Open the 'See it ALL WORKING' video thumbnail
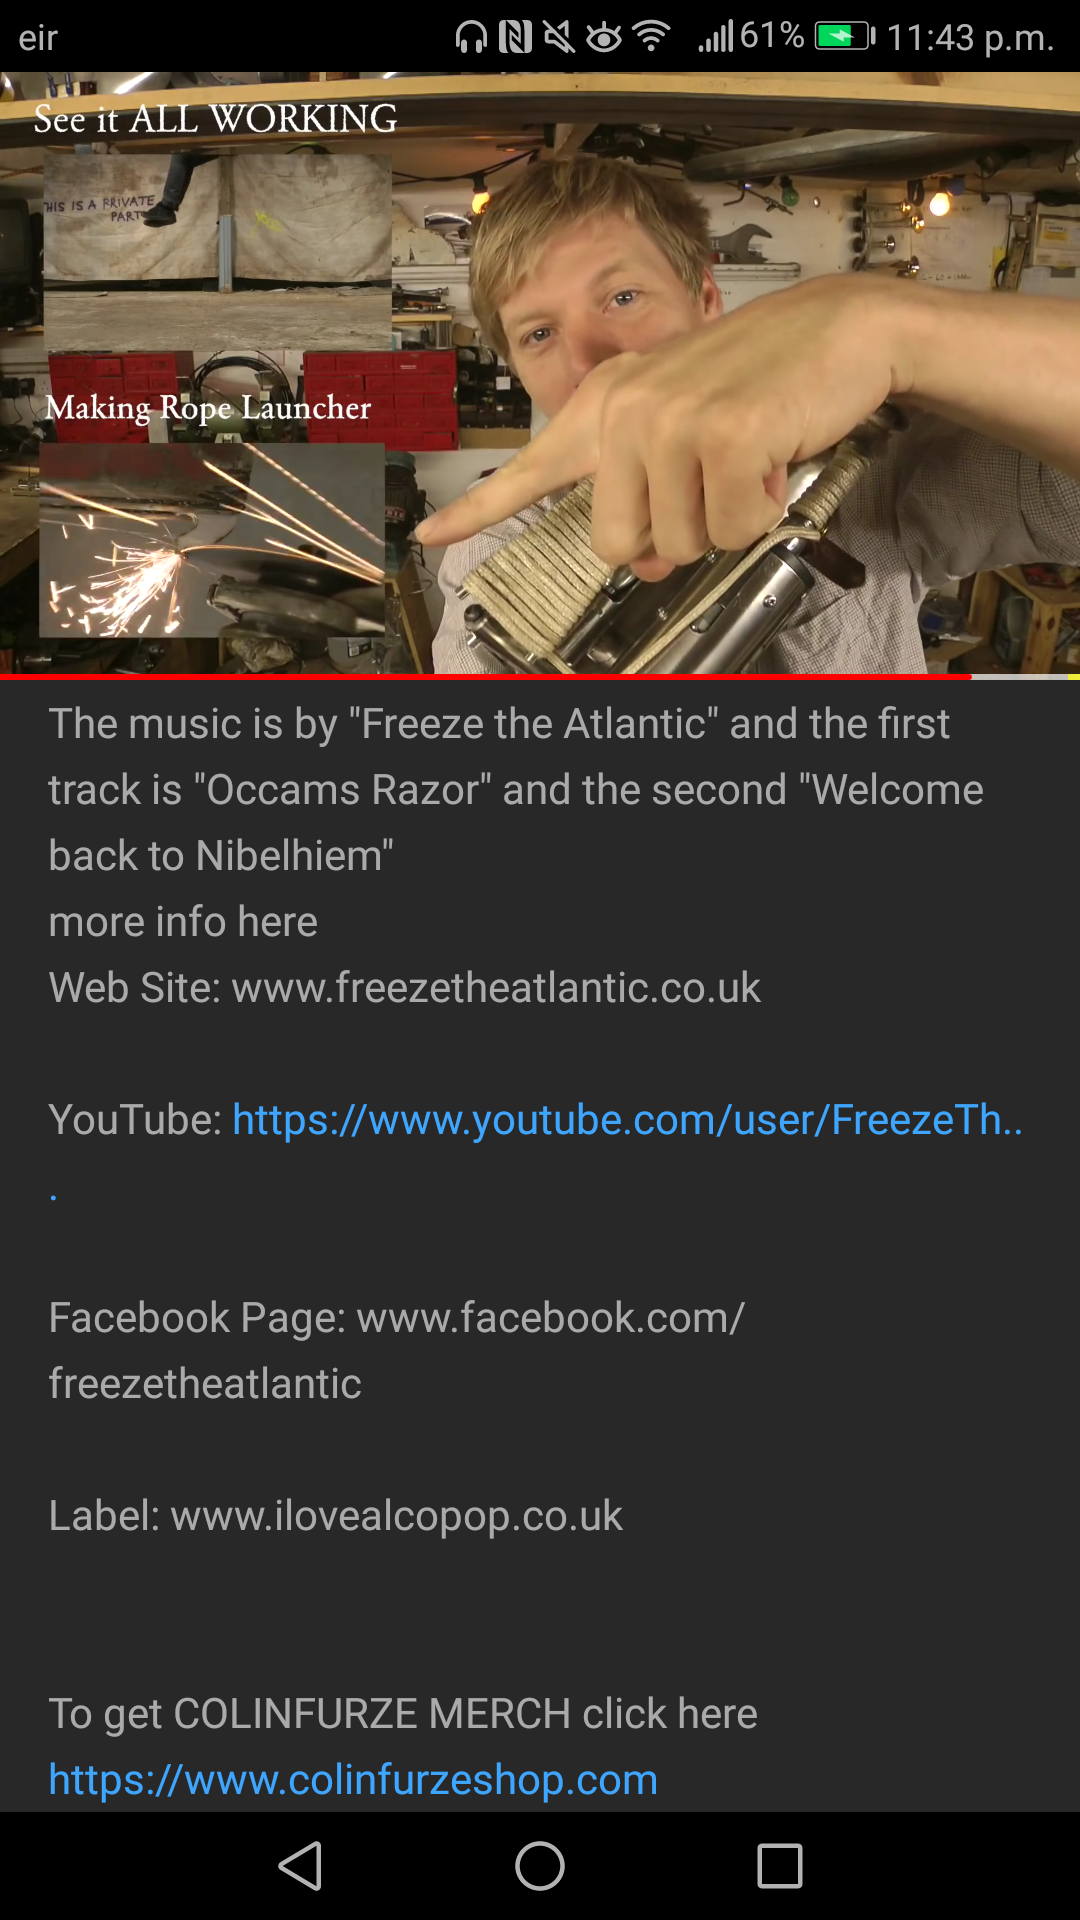Viewport: 1080px width, 1920px height. [x=217, y=251]
